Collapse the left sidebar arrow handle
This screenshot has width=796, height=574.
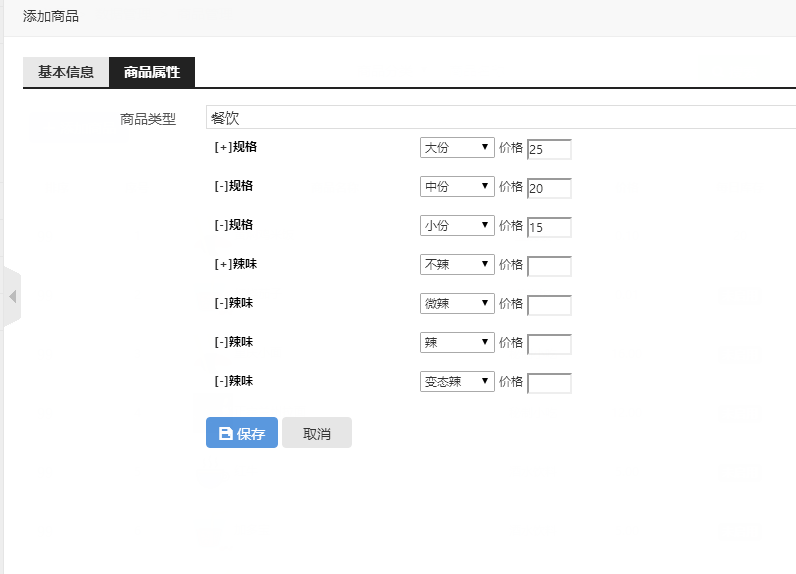click(x=12, y=297)
